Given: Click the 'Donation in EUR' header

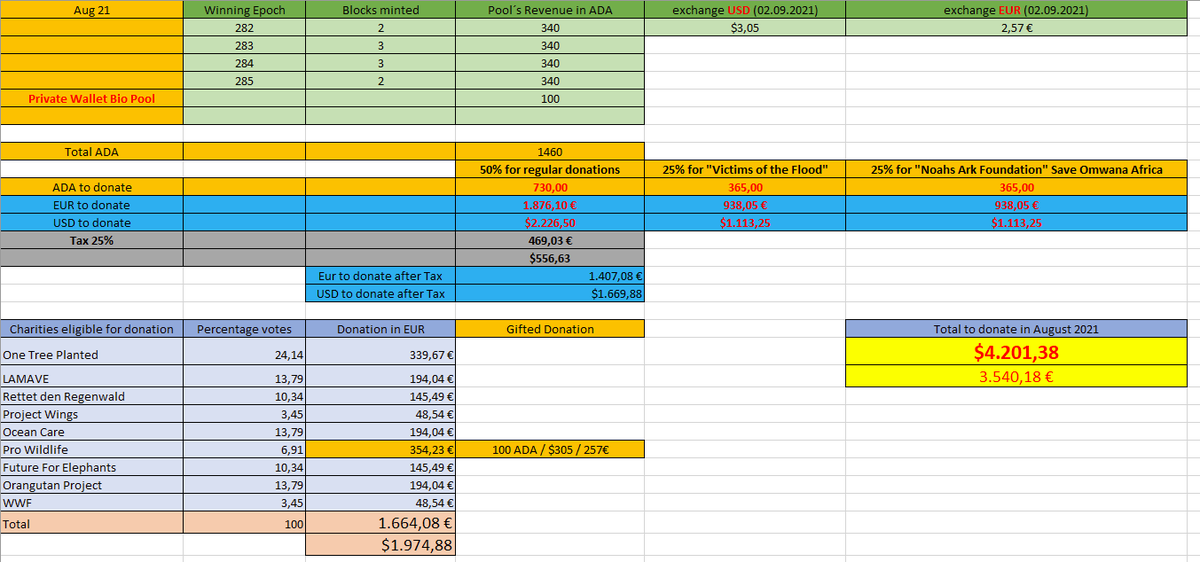Looking at the screenshot, I should [380, 329].
